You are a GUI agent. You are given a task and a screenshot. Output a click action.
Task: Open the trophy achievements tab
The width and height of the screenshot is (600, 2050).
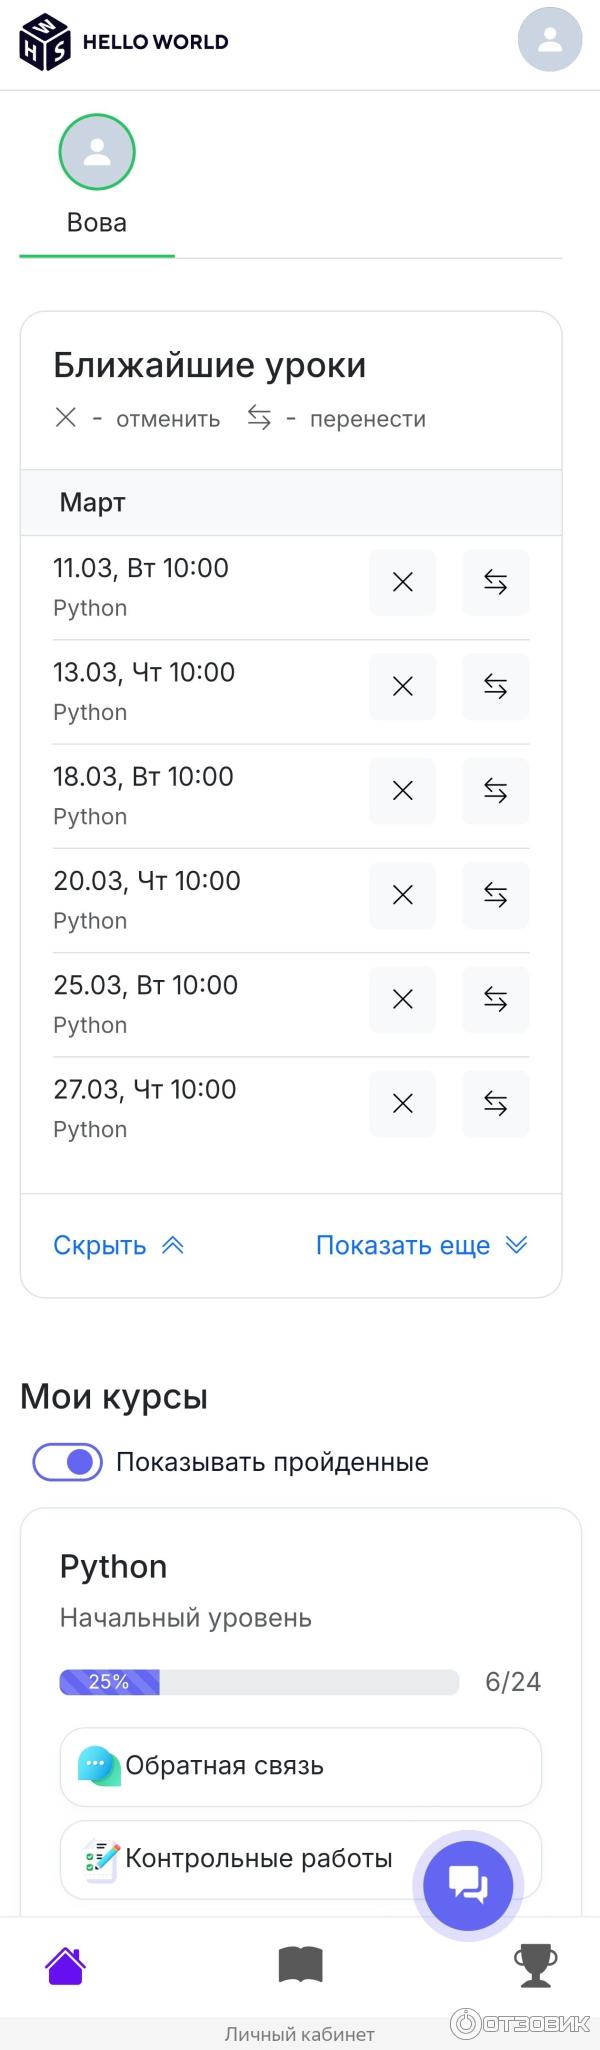[x=535, y=1966]
